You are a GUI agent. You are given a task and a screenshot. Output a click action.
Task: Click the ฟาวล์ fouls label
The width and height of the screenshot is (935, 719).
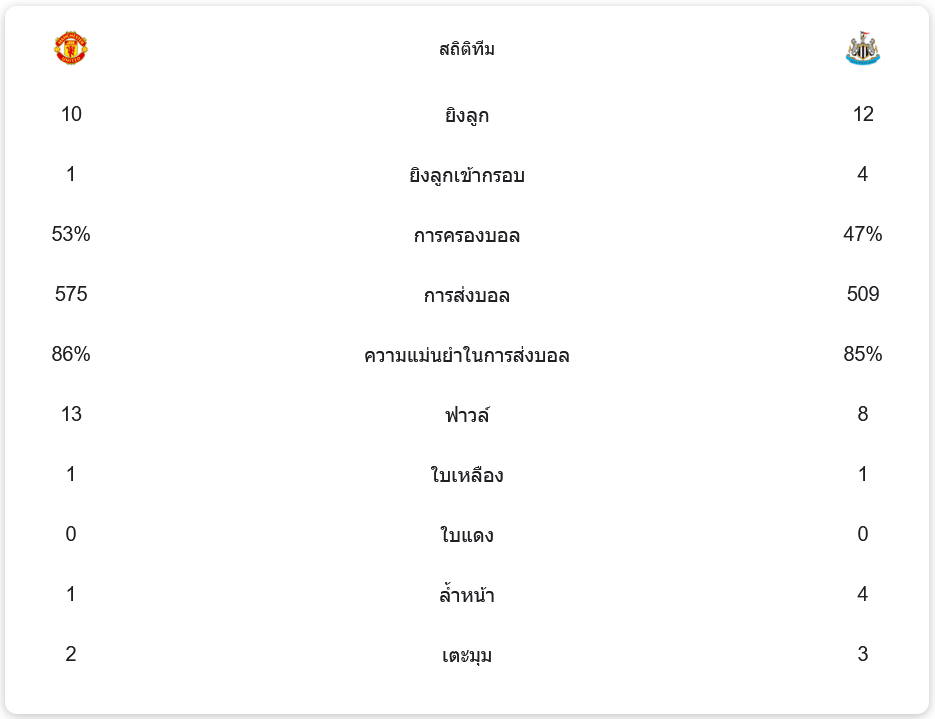click(467, 415)
